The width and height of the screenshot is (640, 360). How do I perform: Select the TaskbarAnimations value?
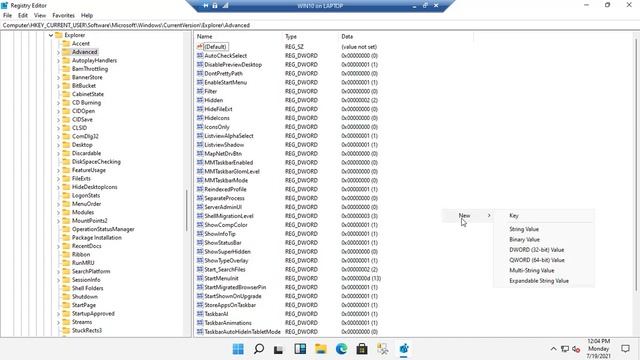coord(228,323)
